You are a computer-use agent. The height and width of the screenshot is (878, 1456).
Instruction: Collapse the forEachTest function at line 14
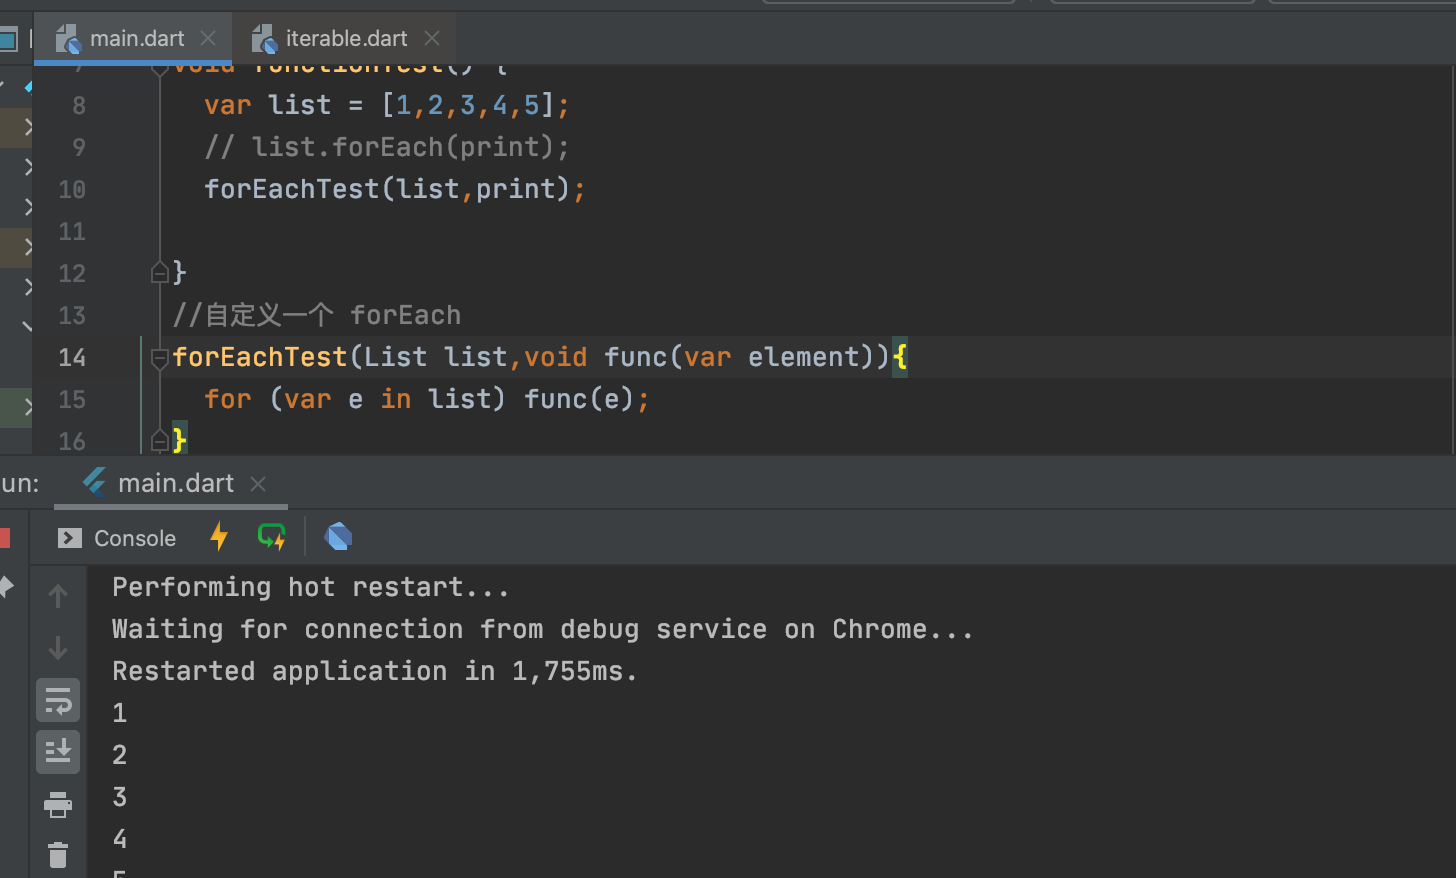pos(159,357)
